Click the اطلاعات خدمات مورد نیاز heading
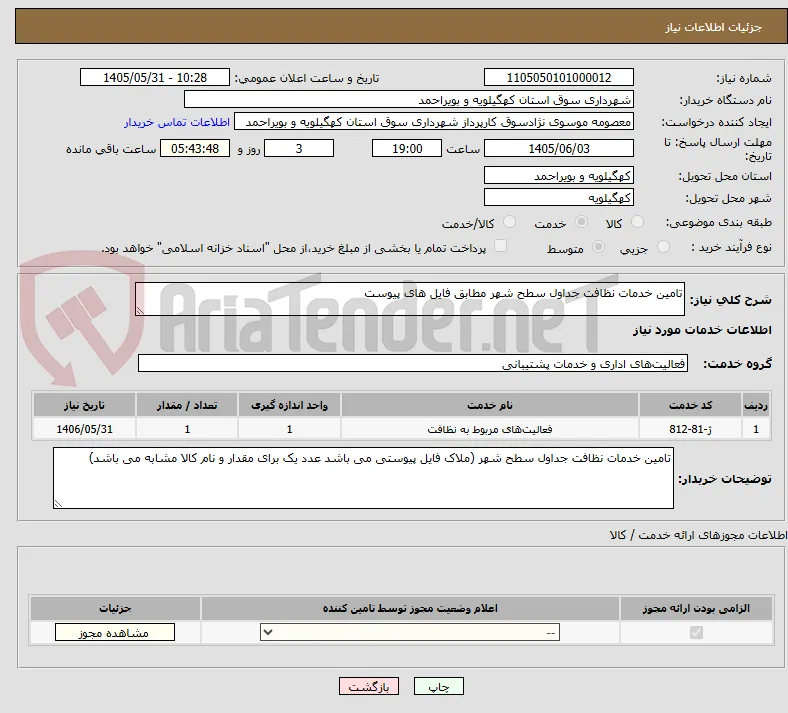788x713 pixels. (x=702, y=330)
